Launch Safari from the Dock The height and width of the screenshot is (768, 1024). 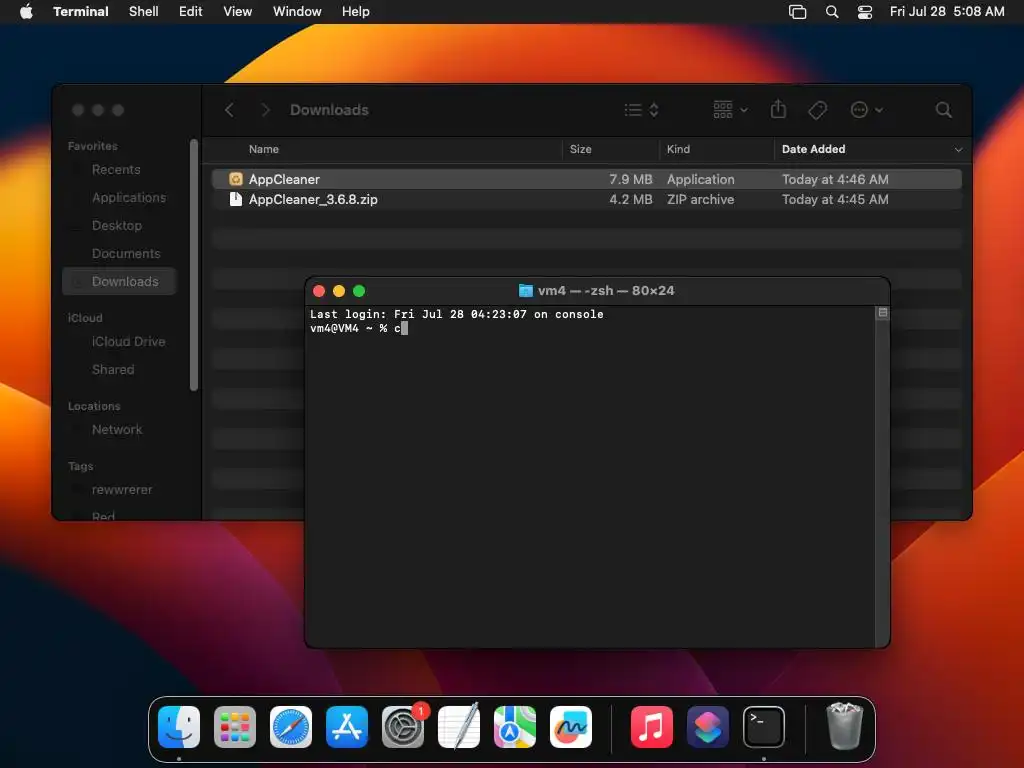(291, 727)
